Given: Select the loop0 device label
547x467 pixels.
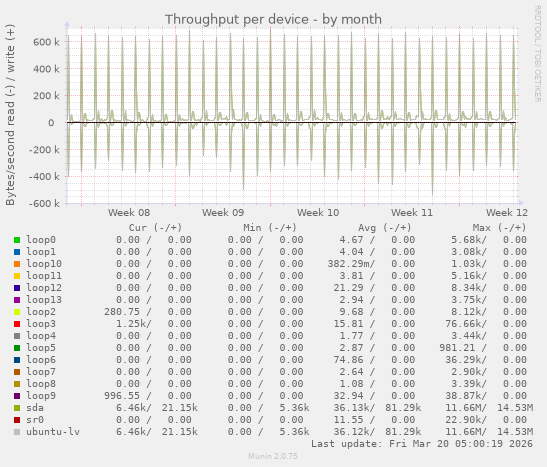Looking at the screenshot, I should (41, 240).
